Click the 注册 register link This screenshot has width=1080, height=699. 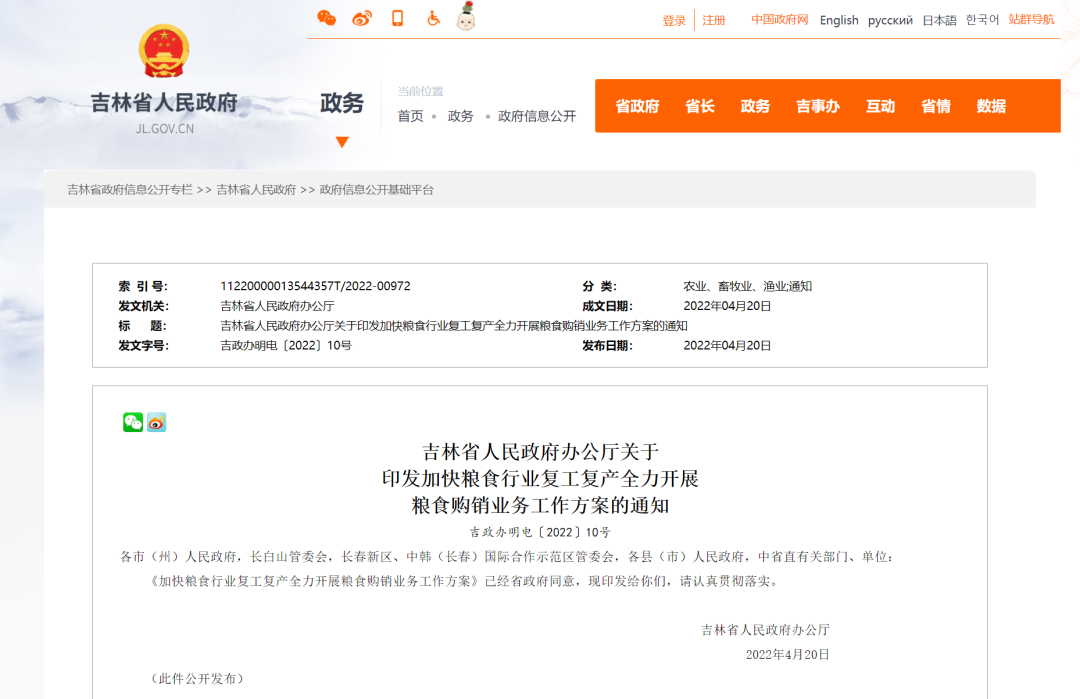714,20
